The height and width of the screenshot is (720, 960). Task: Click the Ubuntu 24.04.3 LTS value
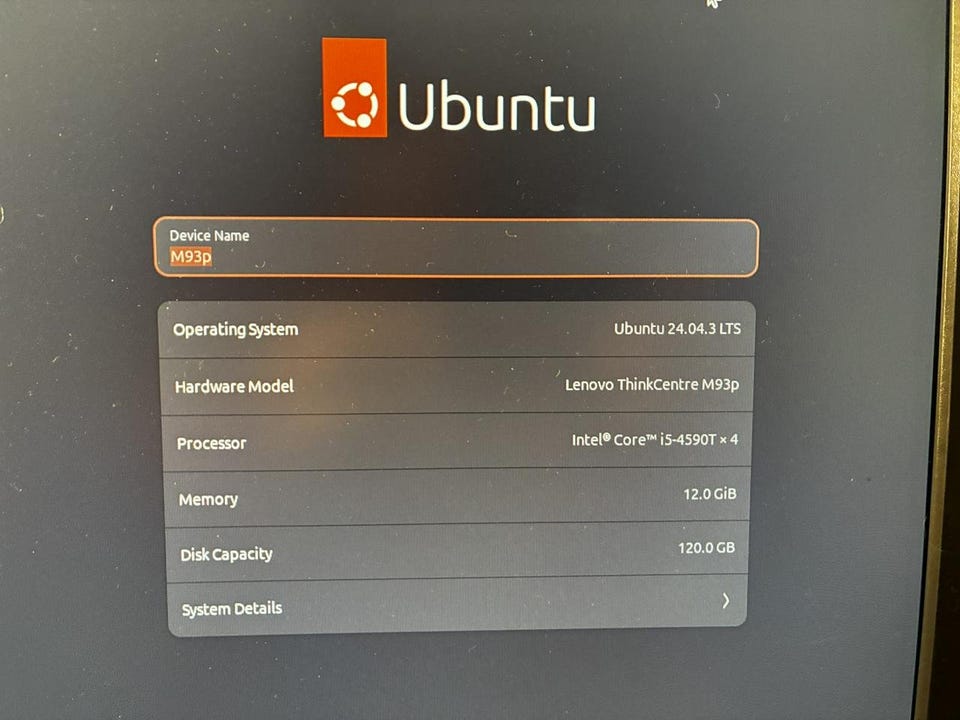(677, 329)
